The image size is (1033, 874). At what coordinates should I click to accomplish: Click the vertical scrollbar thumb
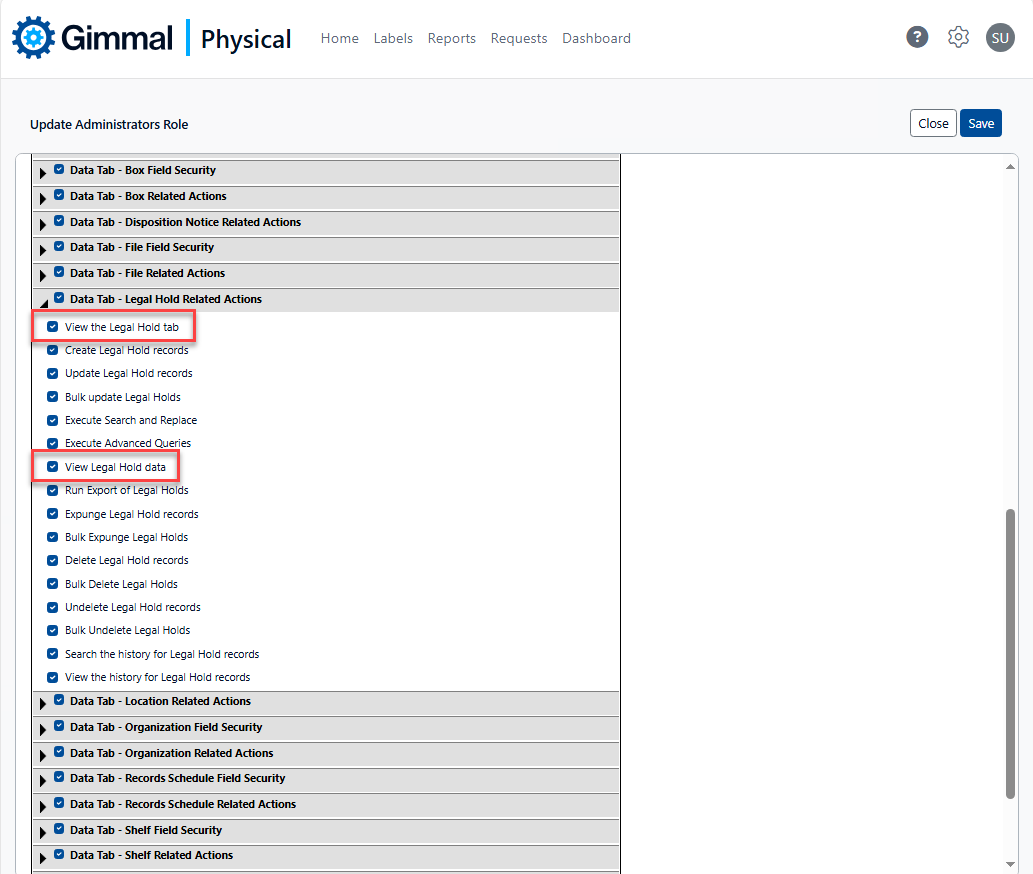1010,654
